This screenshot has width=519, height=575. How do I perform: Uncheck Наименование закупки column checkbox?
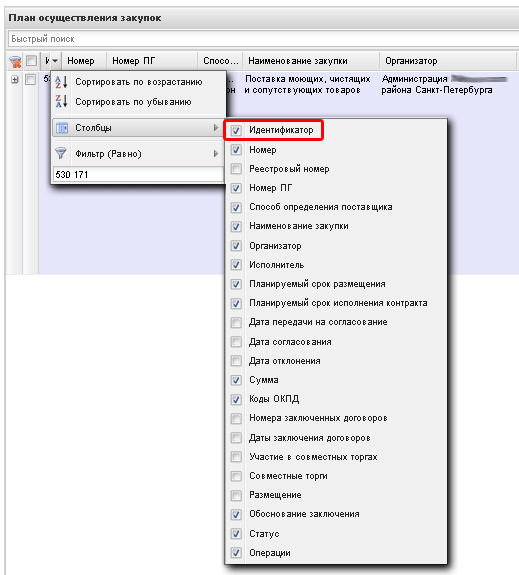(236, 226)
